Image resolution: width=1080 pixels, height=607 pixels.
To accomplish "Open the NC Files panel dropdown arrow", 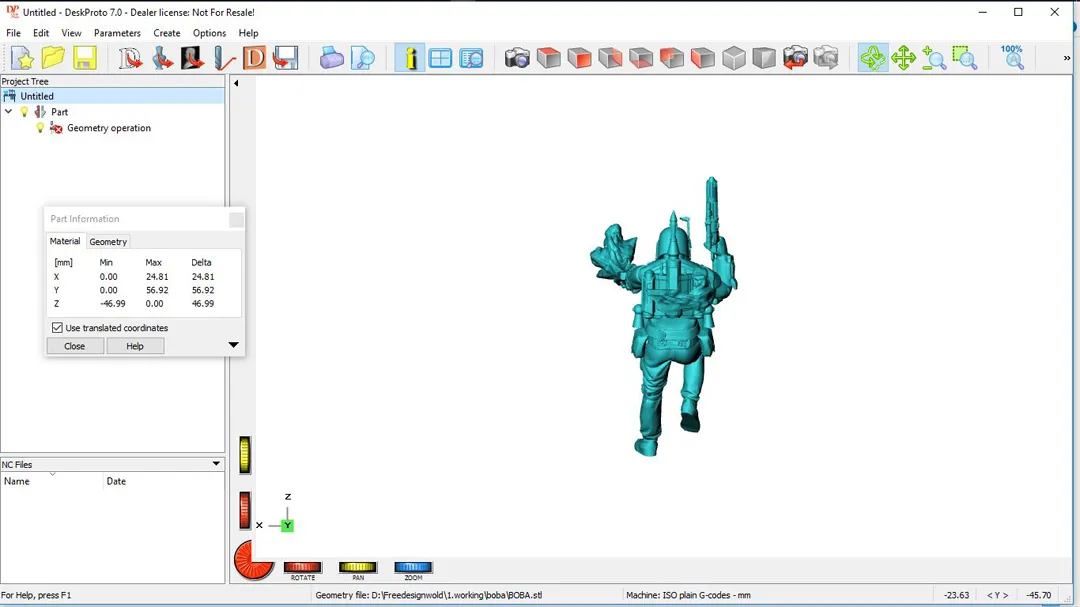I will tap(216, 464).
